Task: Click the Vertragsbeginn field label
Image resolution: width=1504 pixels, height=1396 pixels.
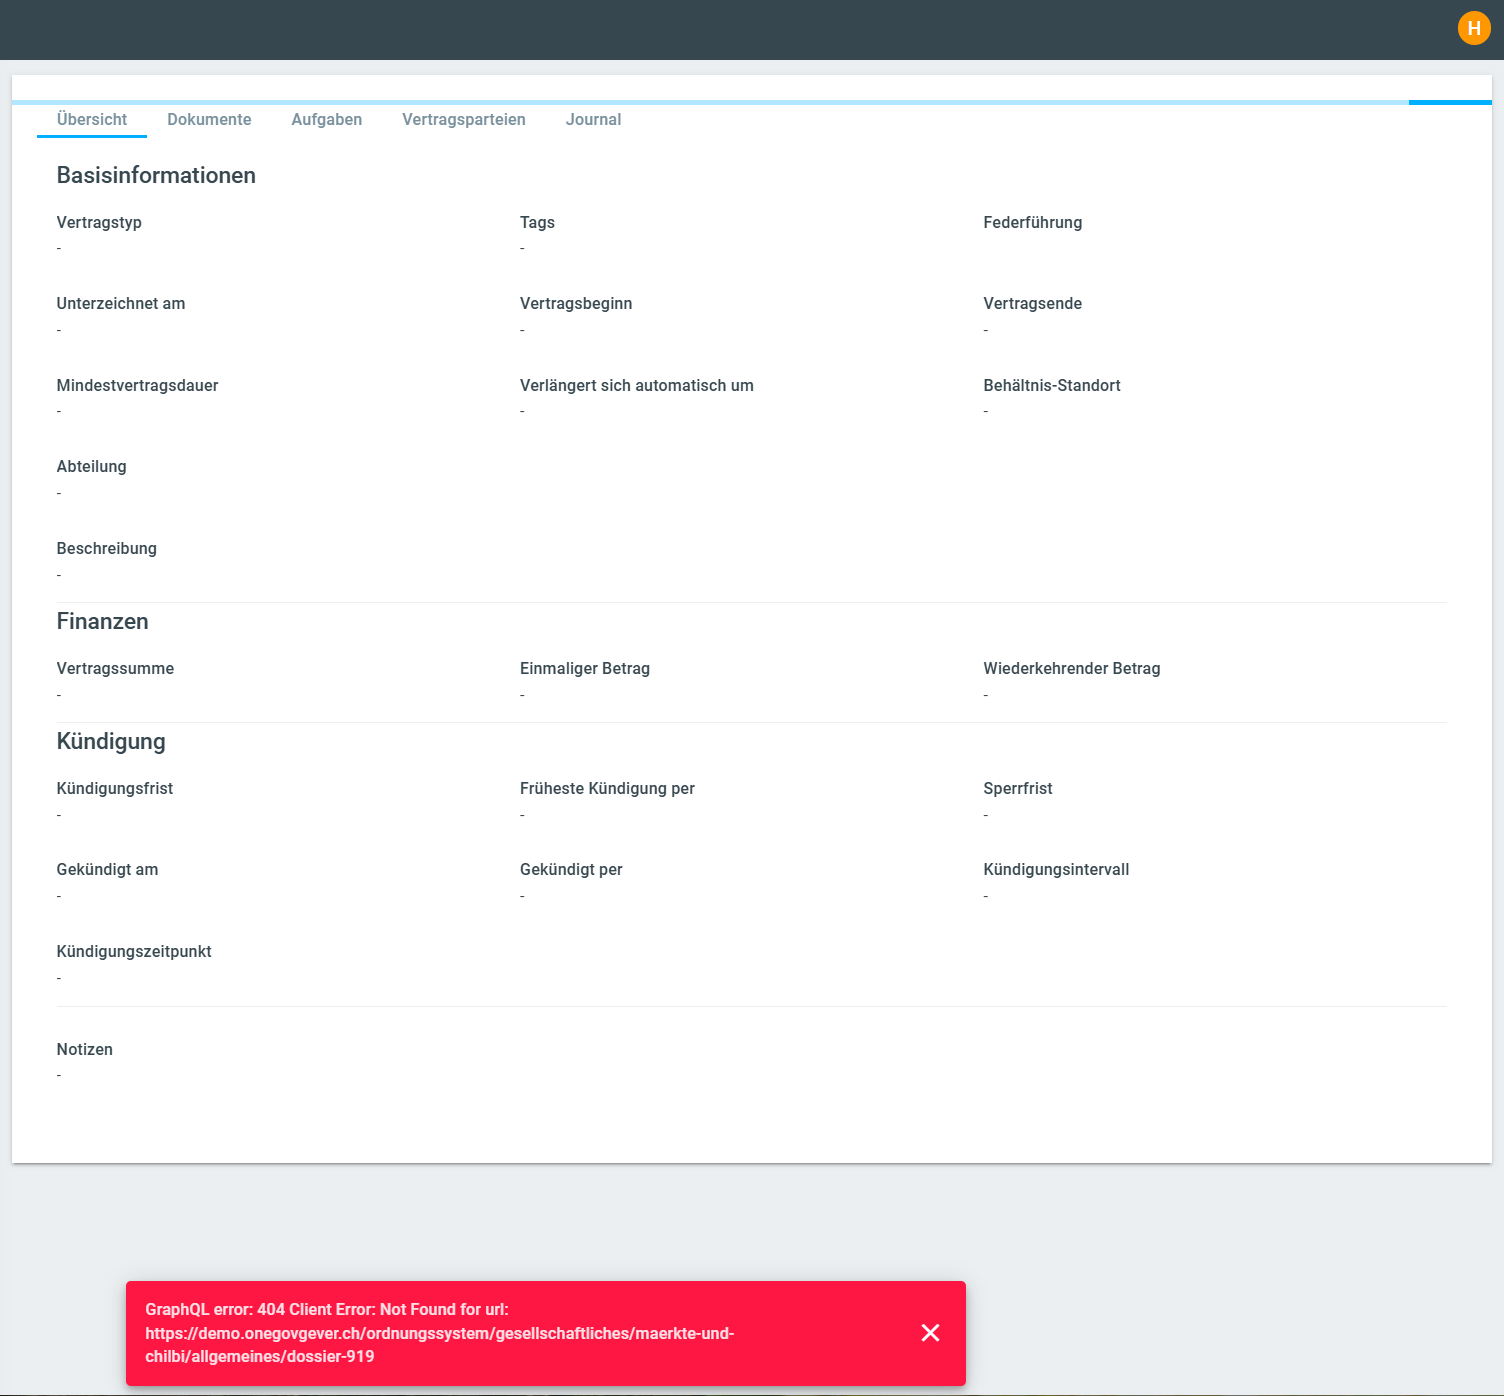Action: point(576,303)
